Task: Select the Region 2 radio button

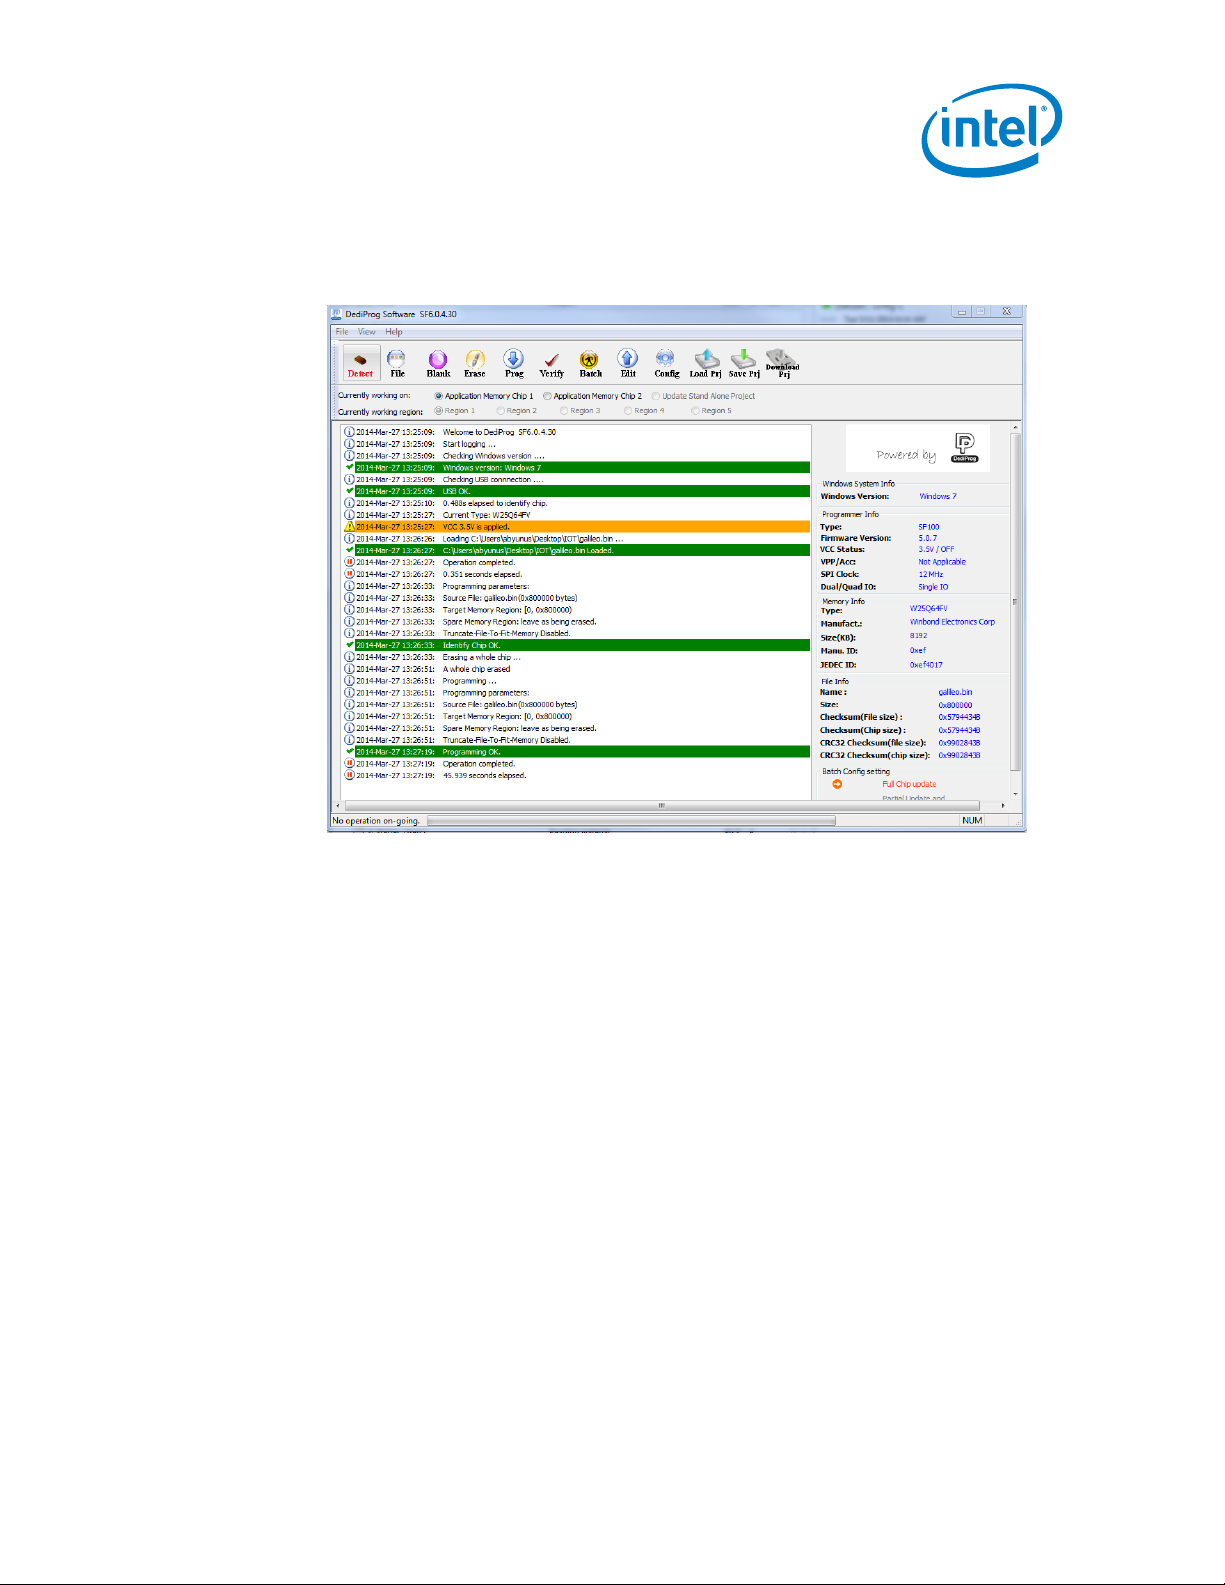Action: tap(500, 411)
